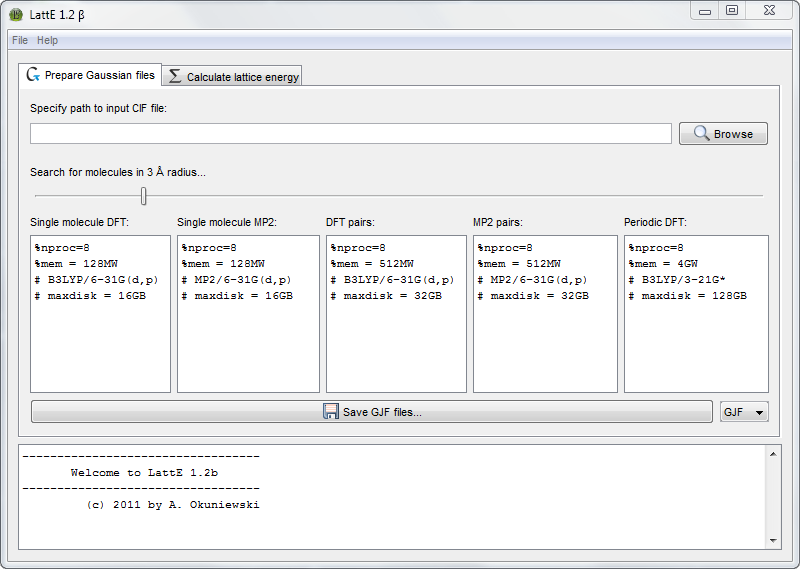This screenshot has height=569, width=800.
Task: Click the LattE app icon in title bar
Action: (x=16, y=15)
